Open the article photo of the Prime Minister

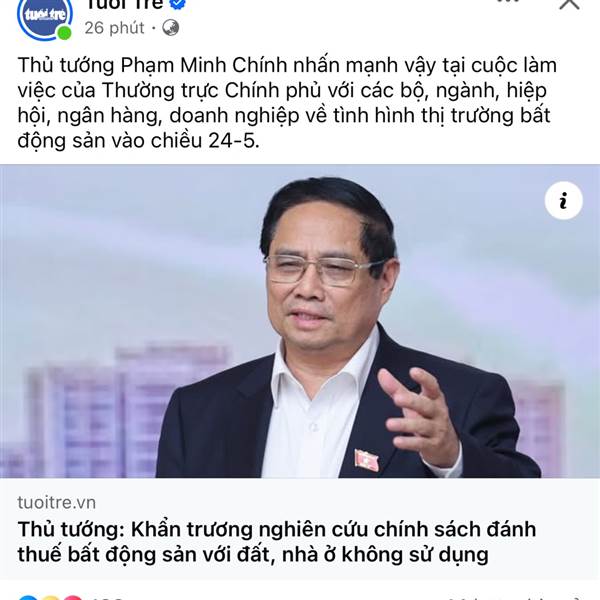coord(300,321)
